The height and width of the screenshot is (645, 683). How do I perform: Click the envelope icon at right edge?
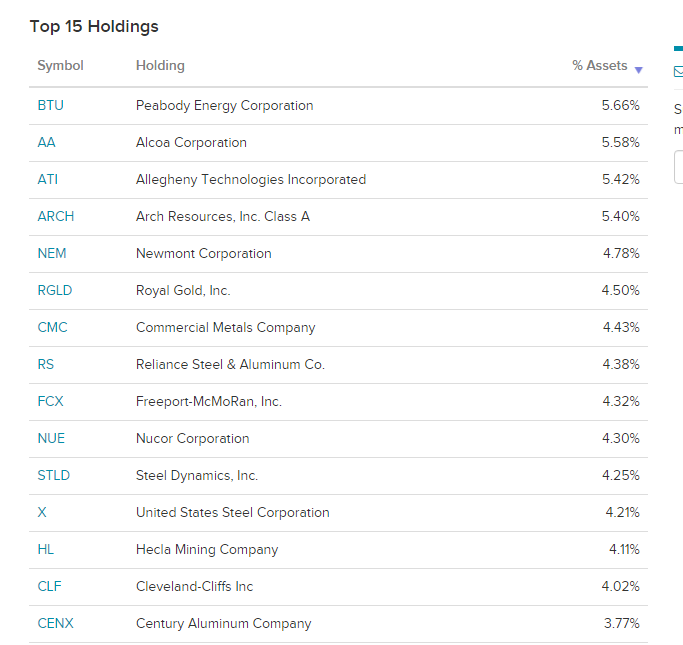coord(679,71)
